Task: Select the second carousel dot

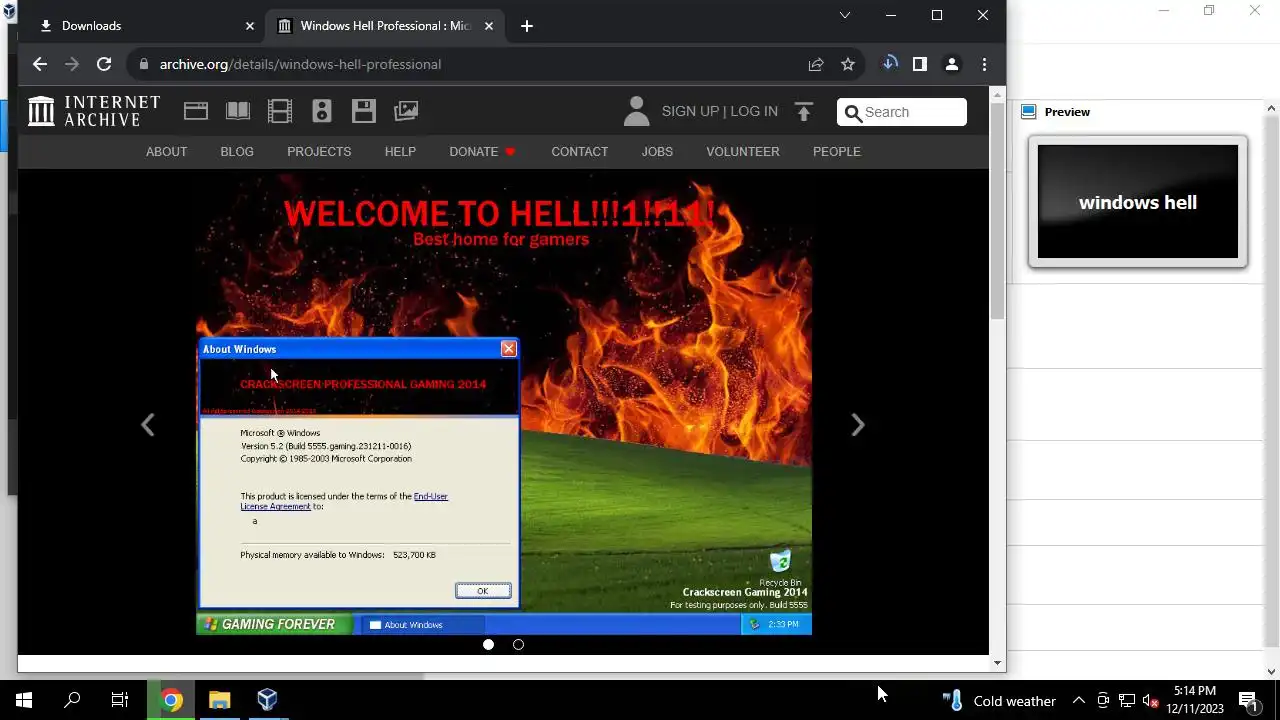Action: point(518,645)
